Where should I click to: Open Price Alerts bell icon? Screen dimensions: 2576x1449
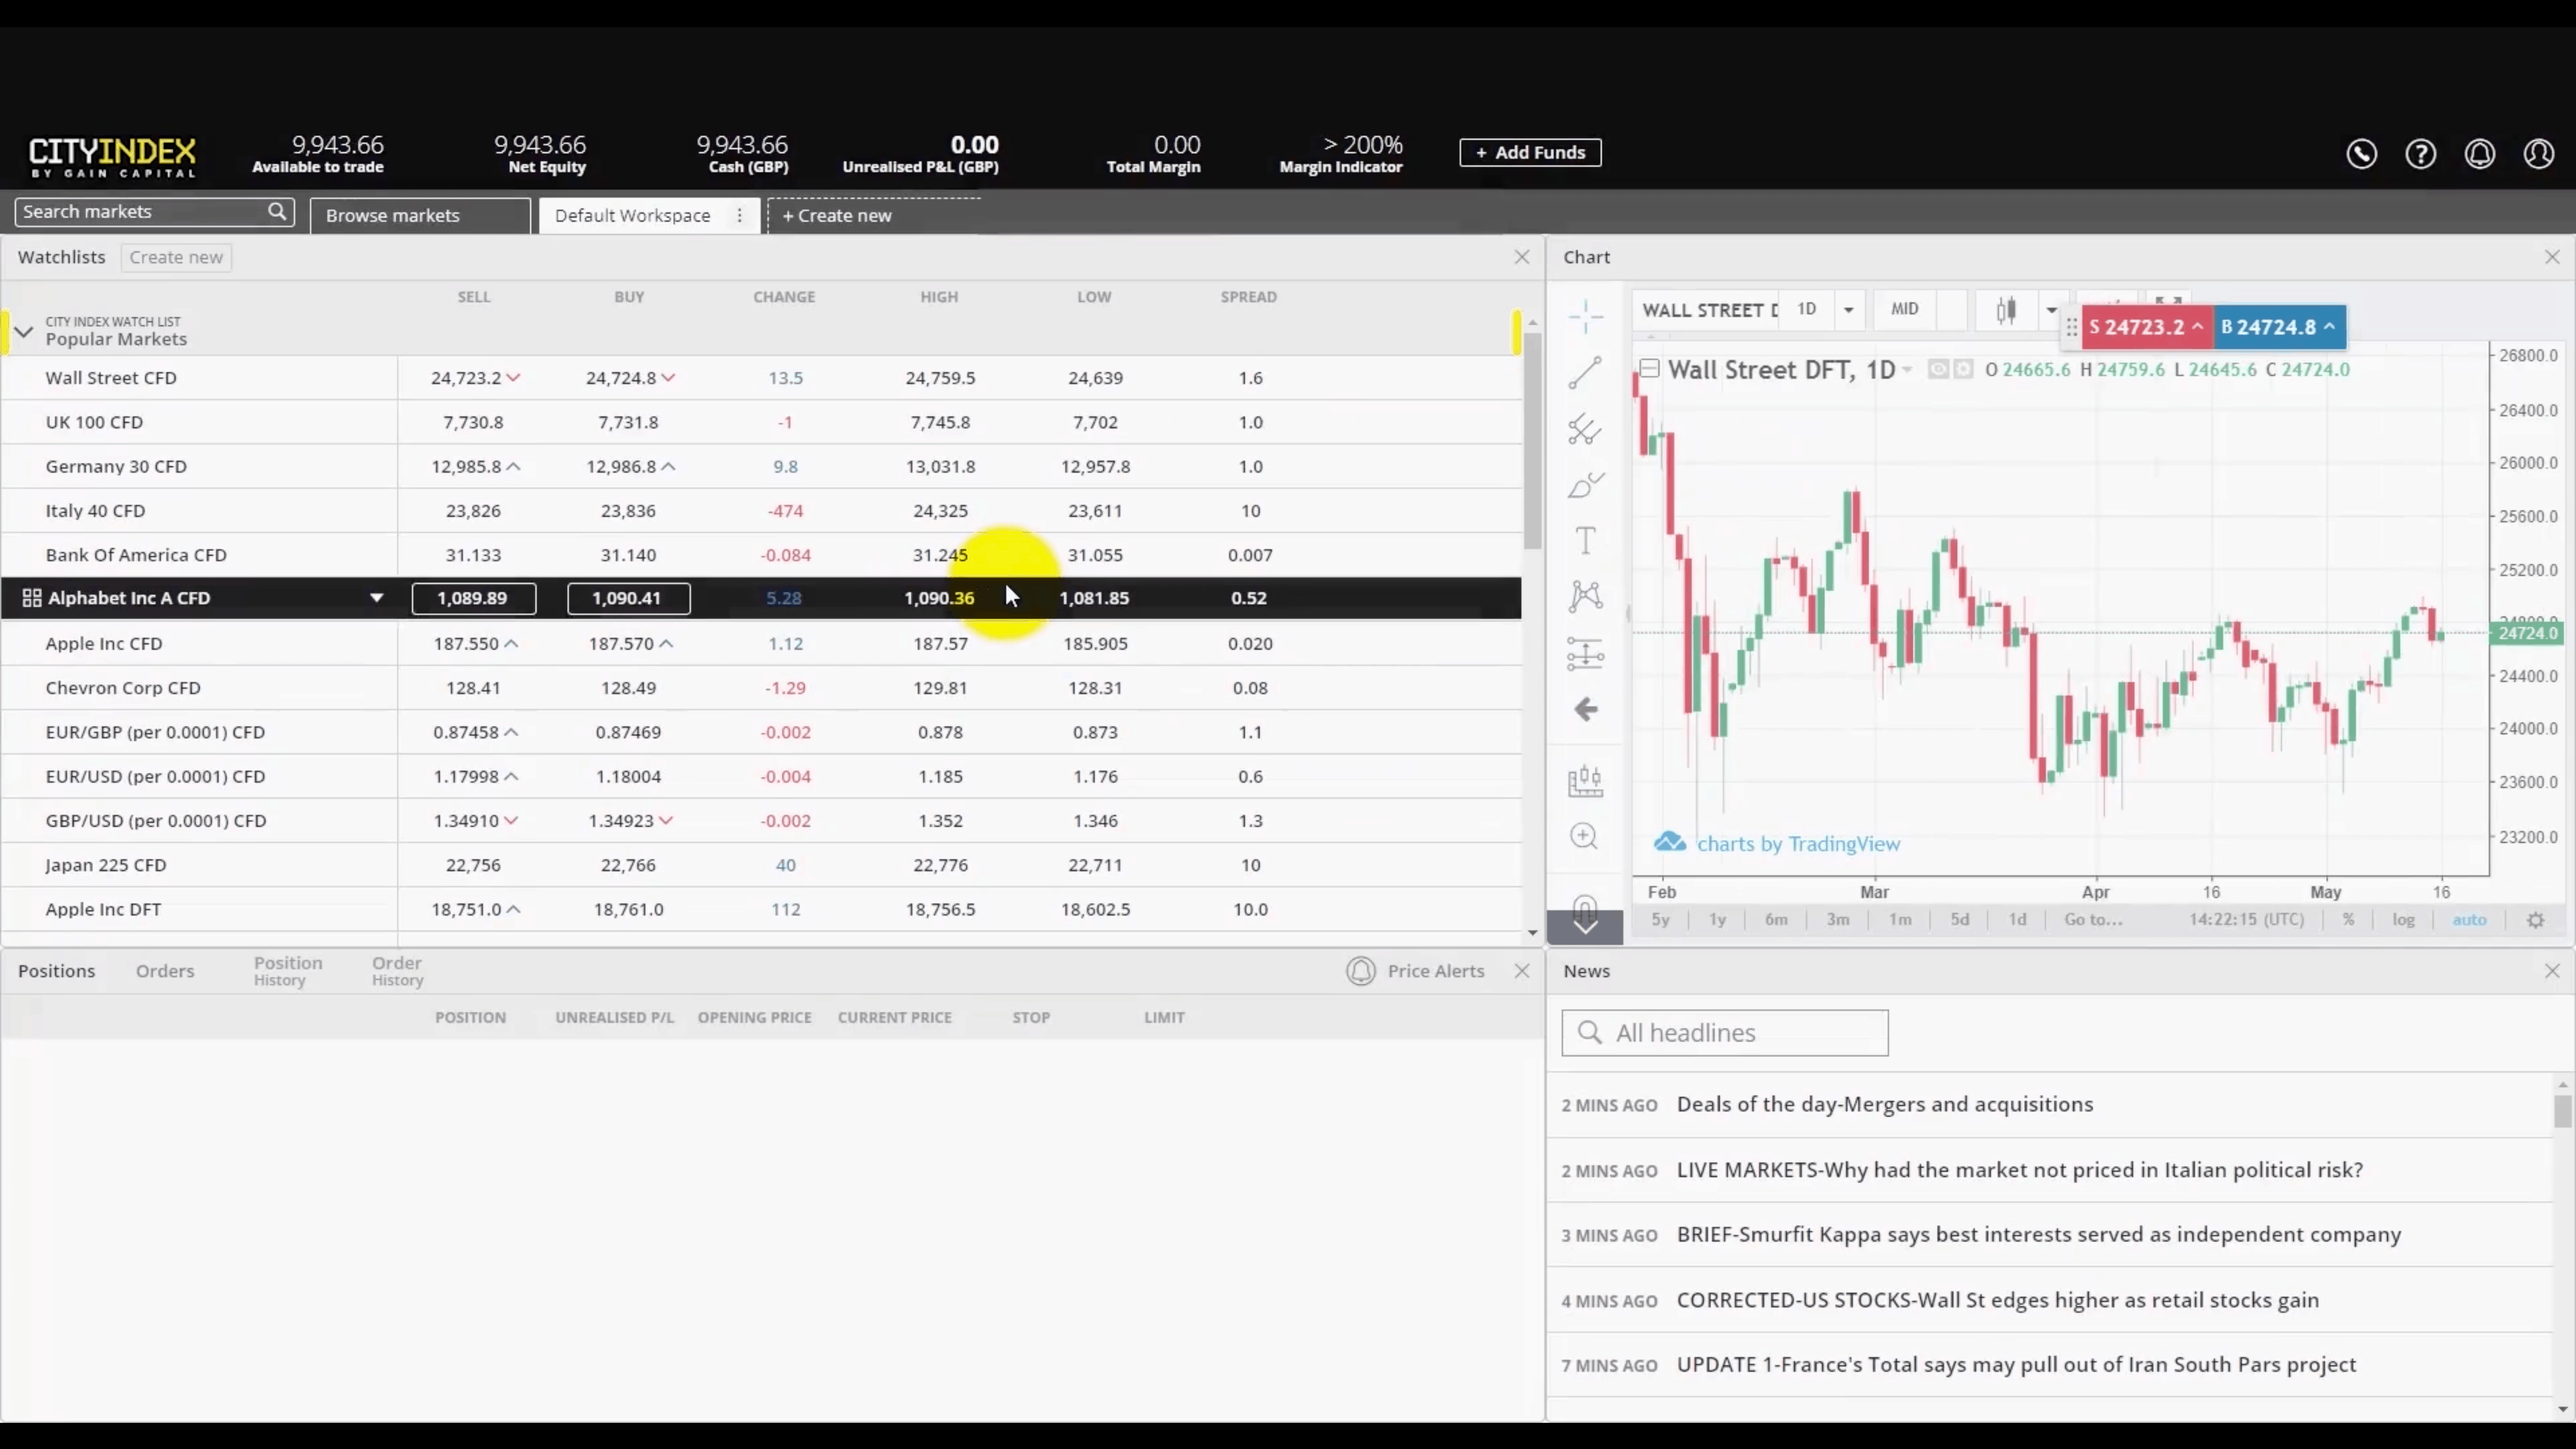(x=1361, y=971)
